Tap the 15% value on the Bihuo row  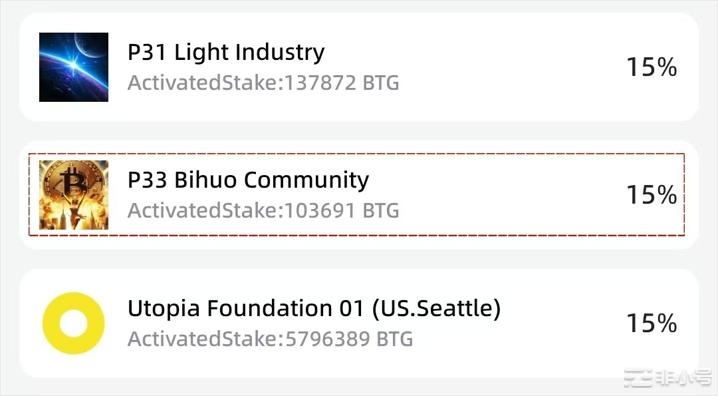pos(652,195)
